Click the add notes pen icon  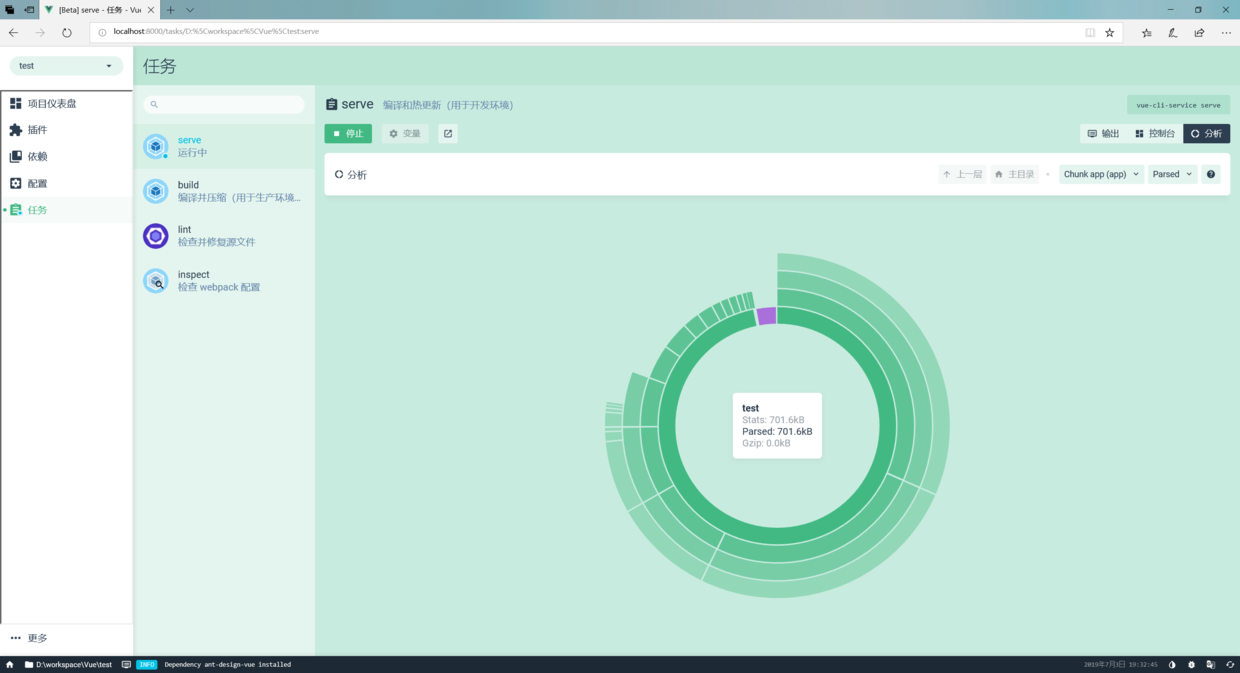click(1173, 32)
